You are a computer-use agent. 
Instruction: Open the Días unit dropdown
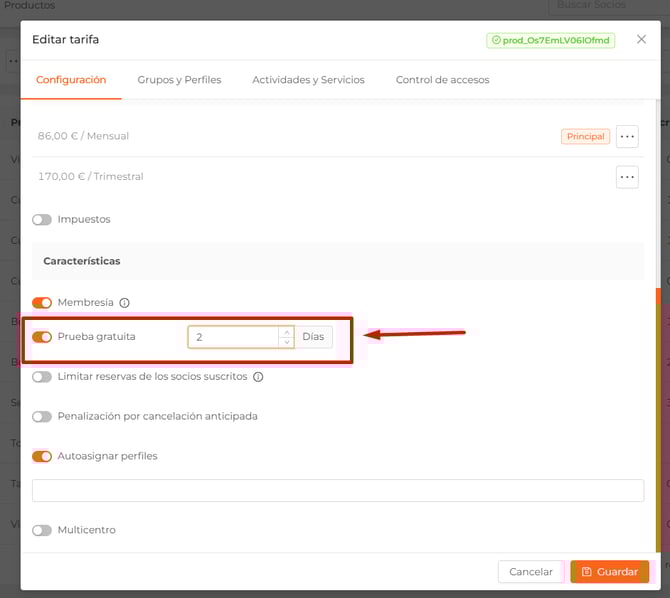pos(314,337)
